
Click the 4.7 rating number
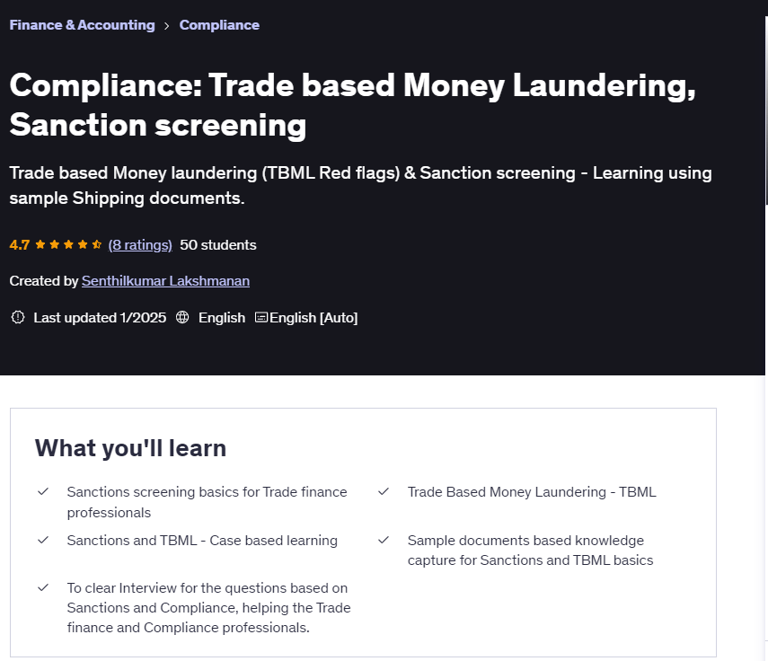pos(20,245)
